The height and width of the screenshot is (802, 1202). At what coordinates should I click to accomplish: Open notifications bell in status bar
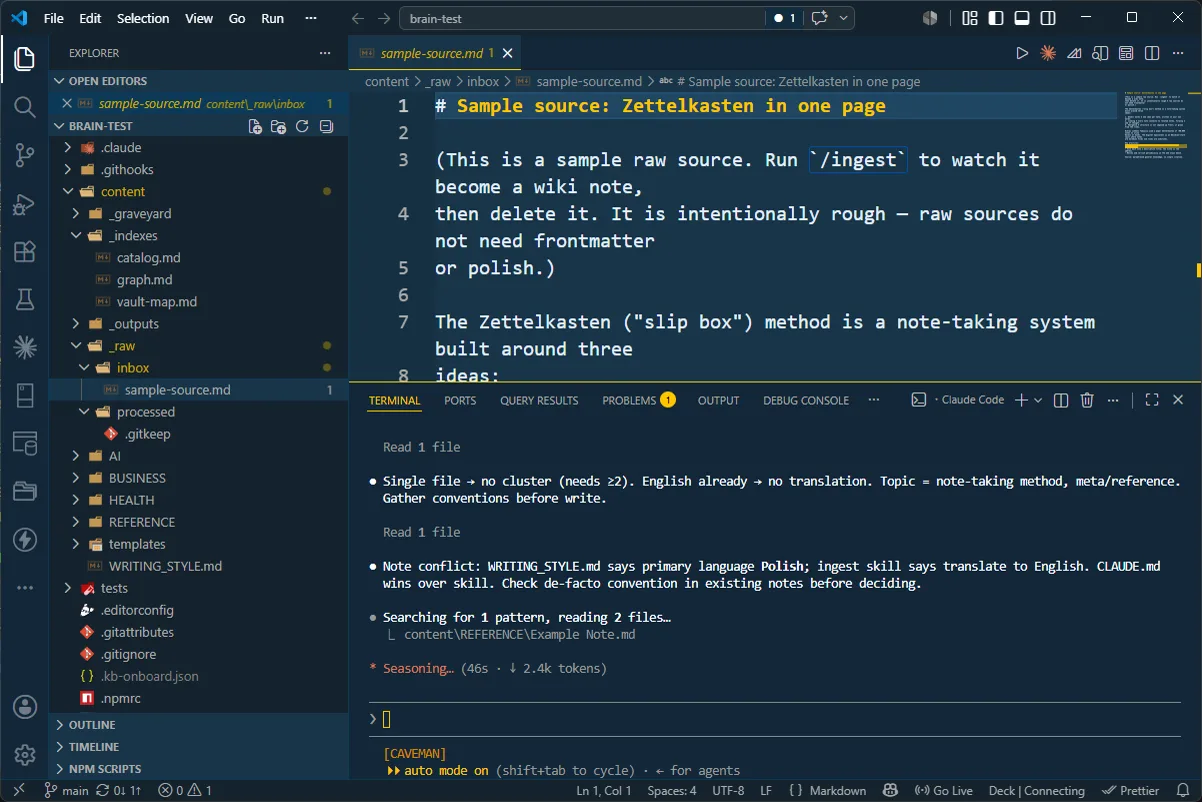point(1184,790)
